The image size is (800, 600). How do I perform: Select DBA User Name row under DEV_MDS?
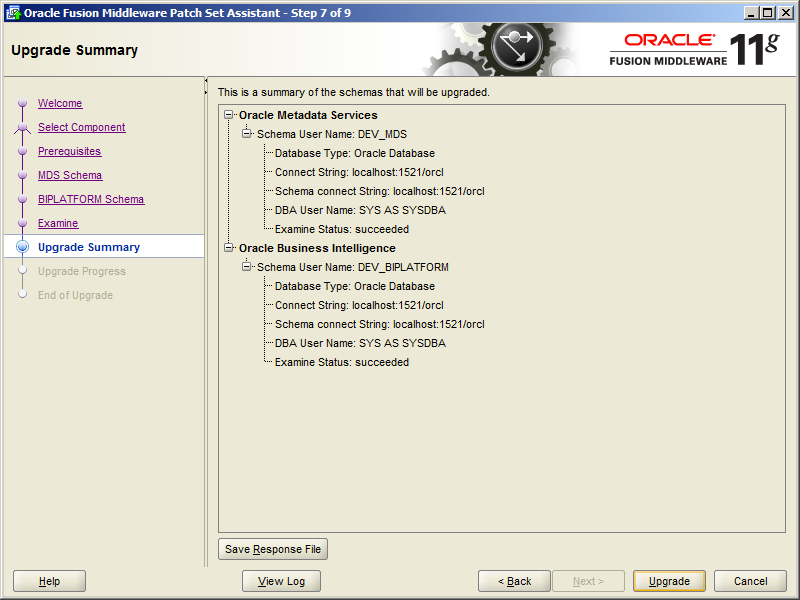360,210
